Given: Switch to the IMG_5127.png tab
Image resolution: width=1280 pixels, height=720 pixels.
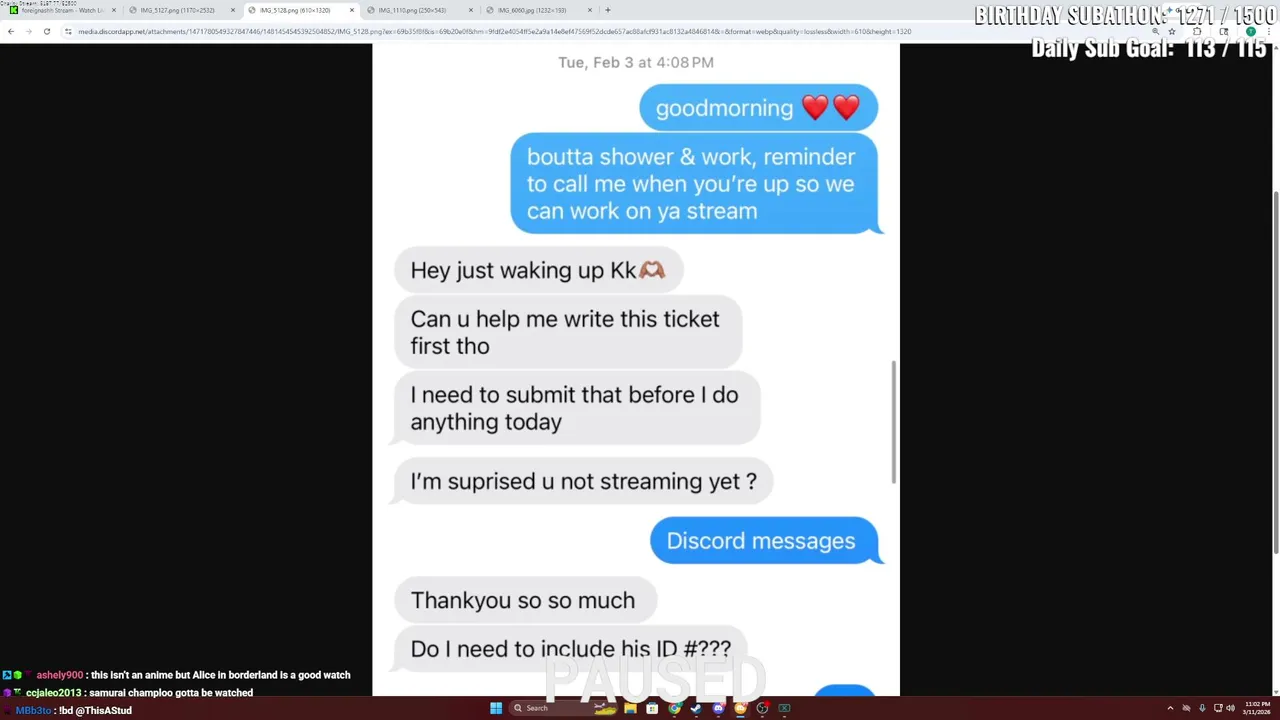Looking at the screenshot, I should point(179,10).
